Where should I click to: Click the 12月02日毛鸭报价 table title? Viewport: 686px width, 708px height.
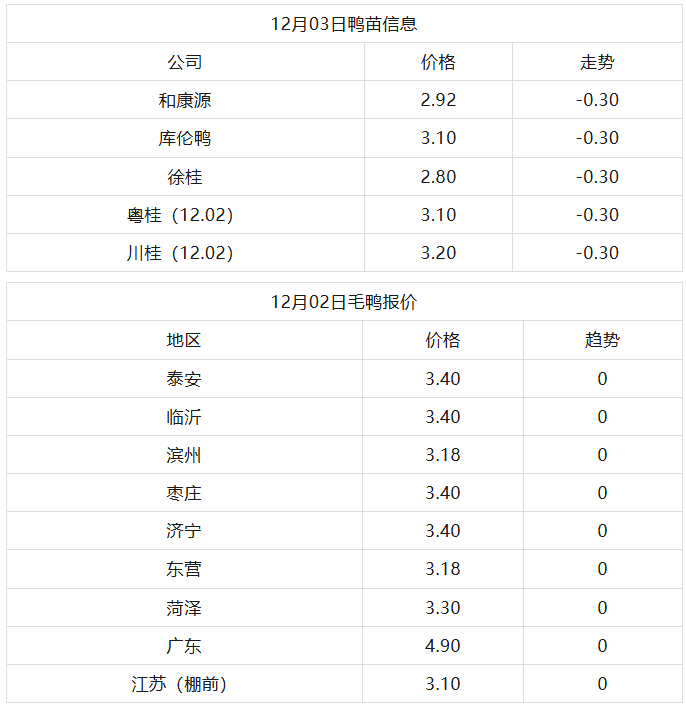343,302
